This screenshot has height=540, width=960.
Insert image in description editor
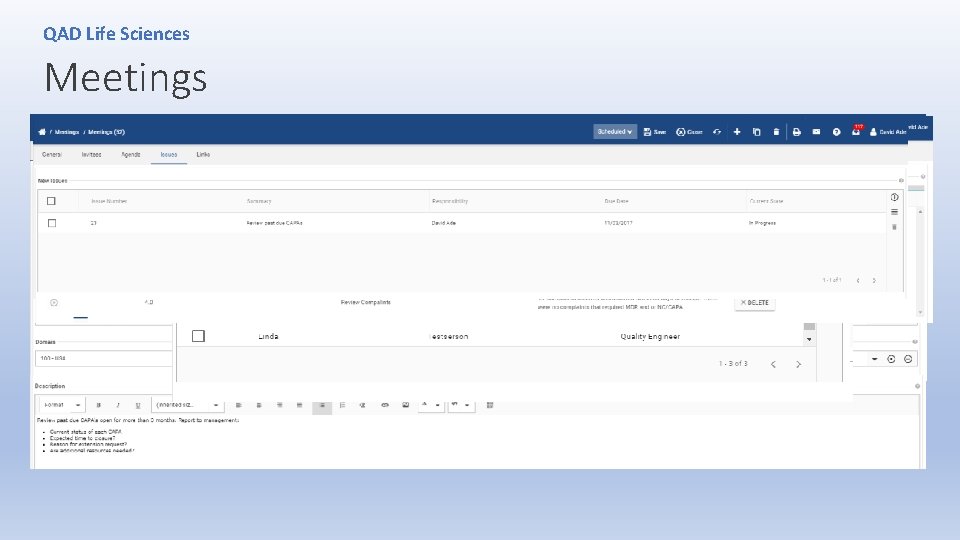click(405, 405)
